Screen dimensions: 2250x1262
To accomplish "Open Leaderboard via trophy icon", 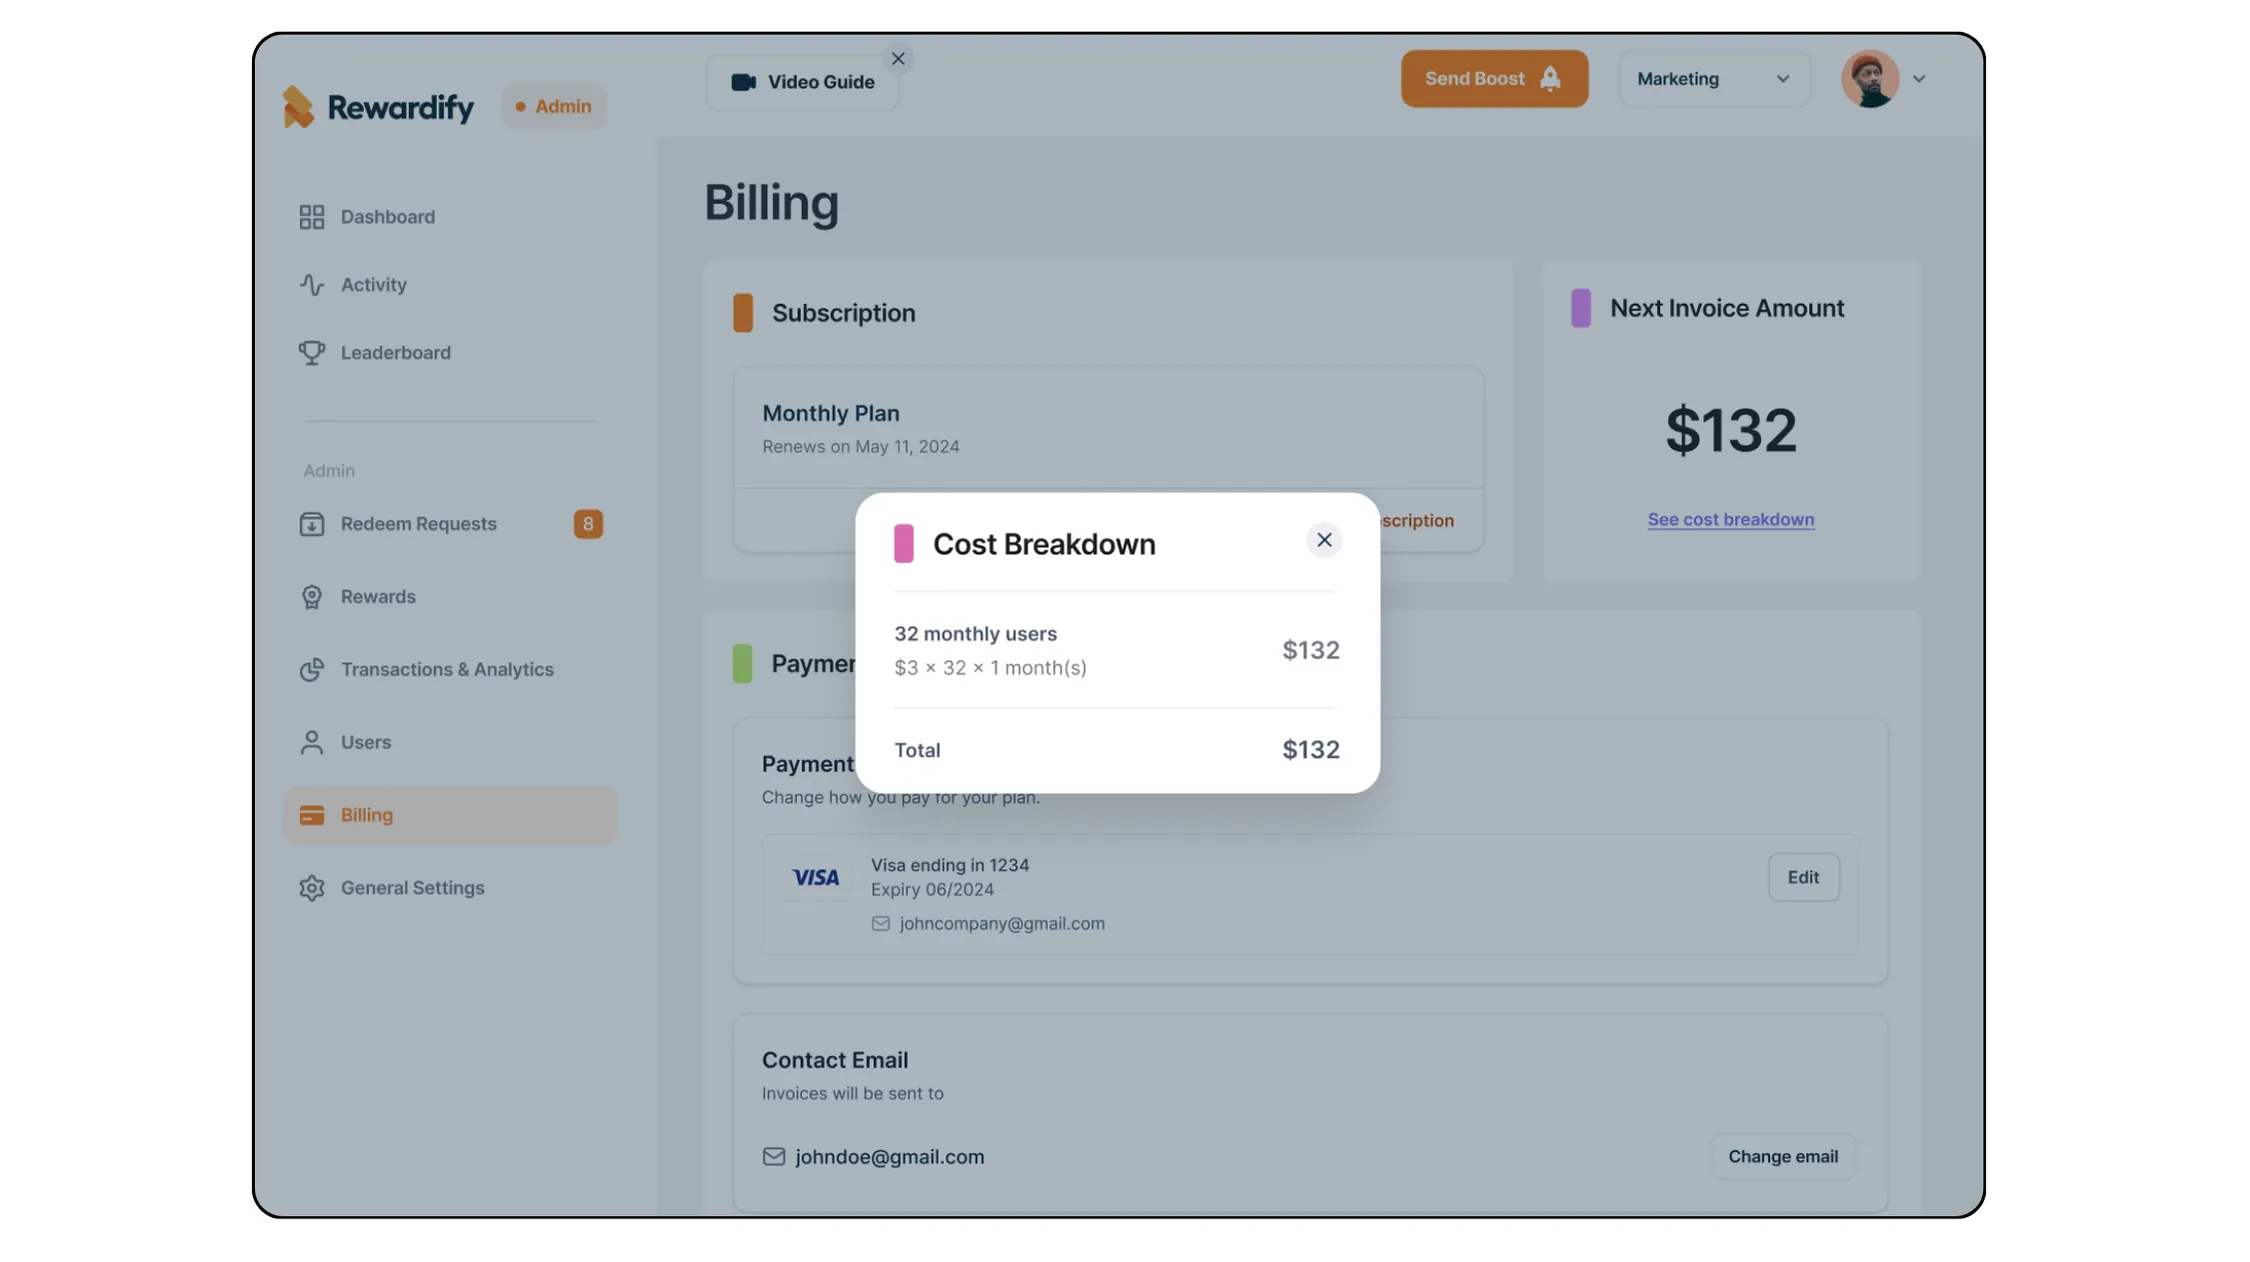I will click(x=311, y=353).
